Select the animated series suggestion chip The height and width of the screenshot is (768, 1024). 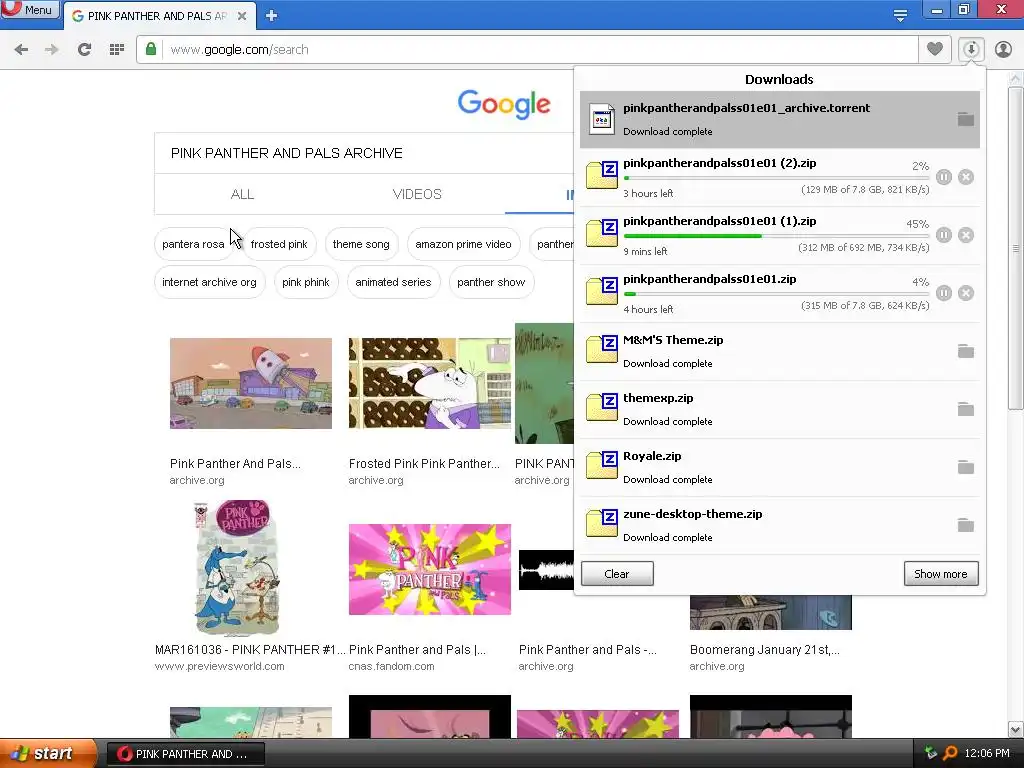point(393,282)
